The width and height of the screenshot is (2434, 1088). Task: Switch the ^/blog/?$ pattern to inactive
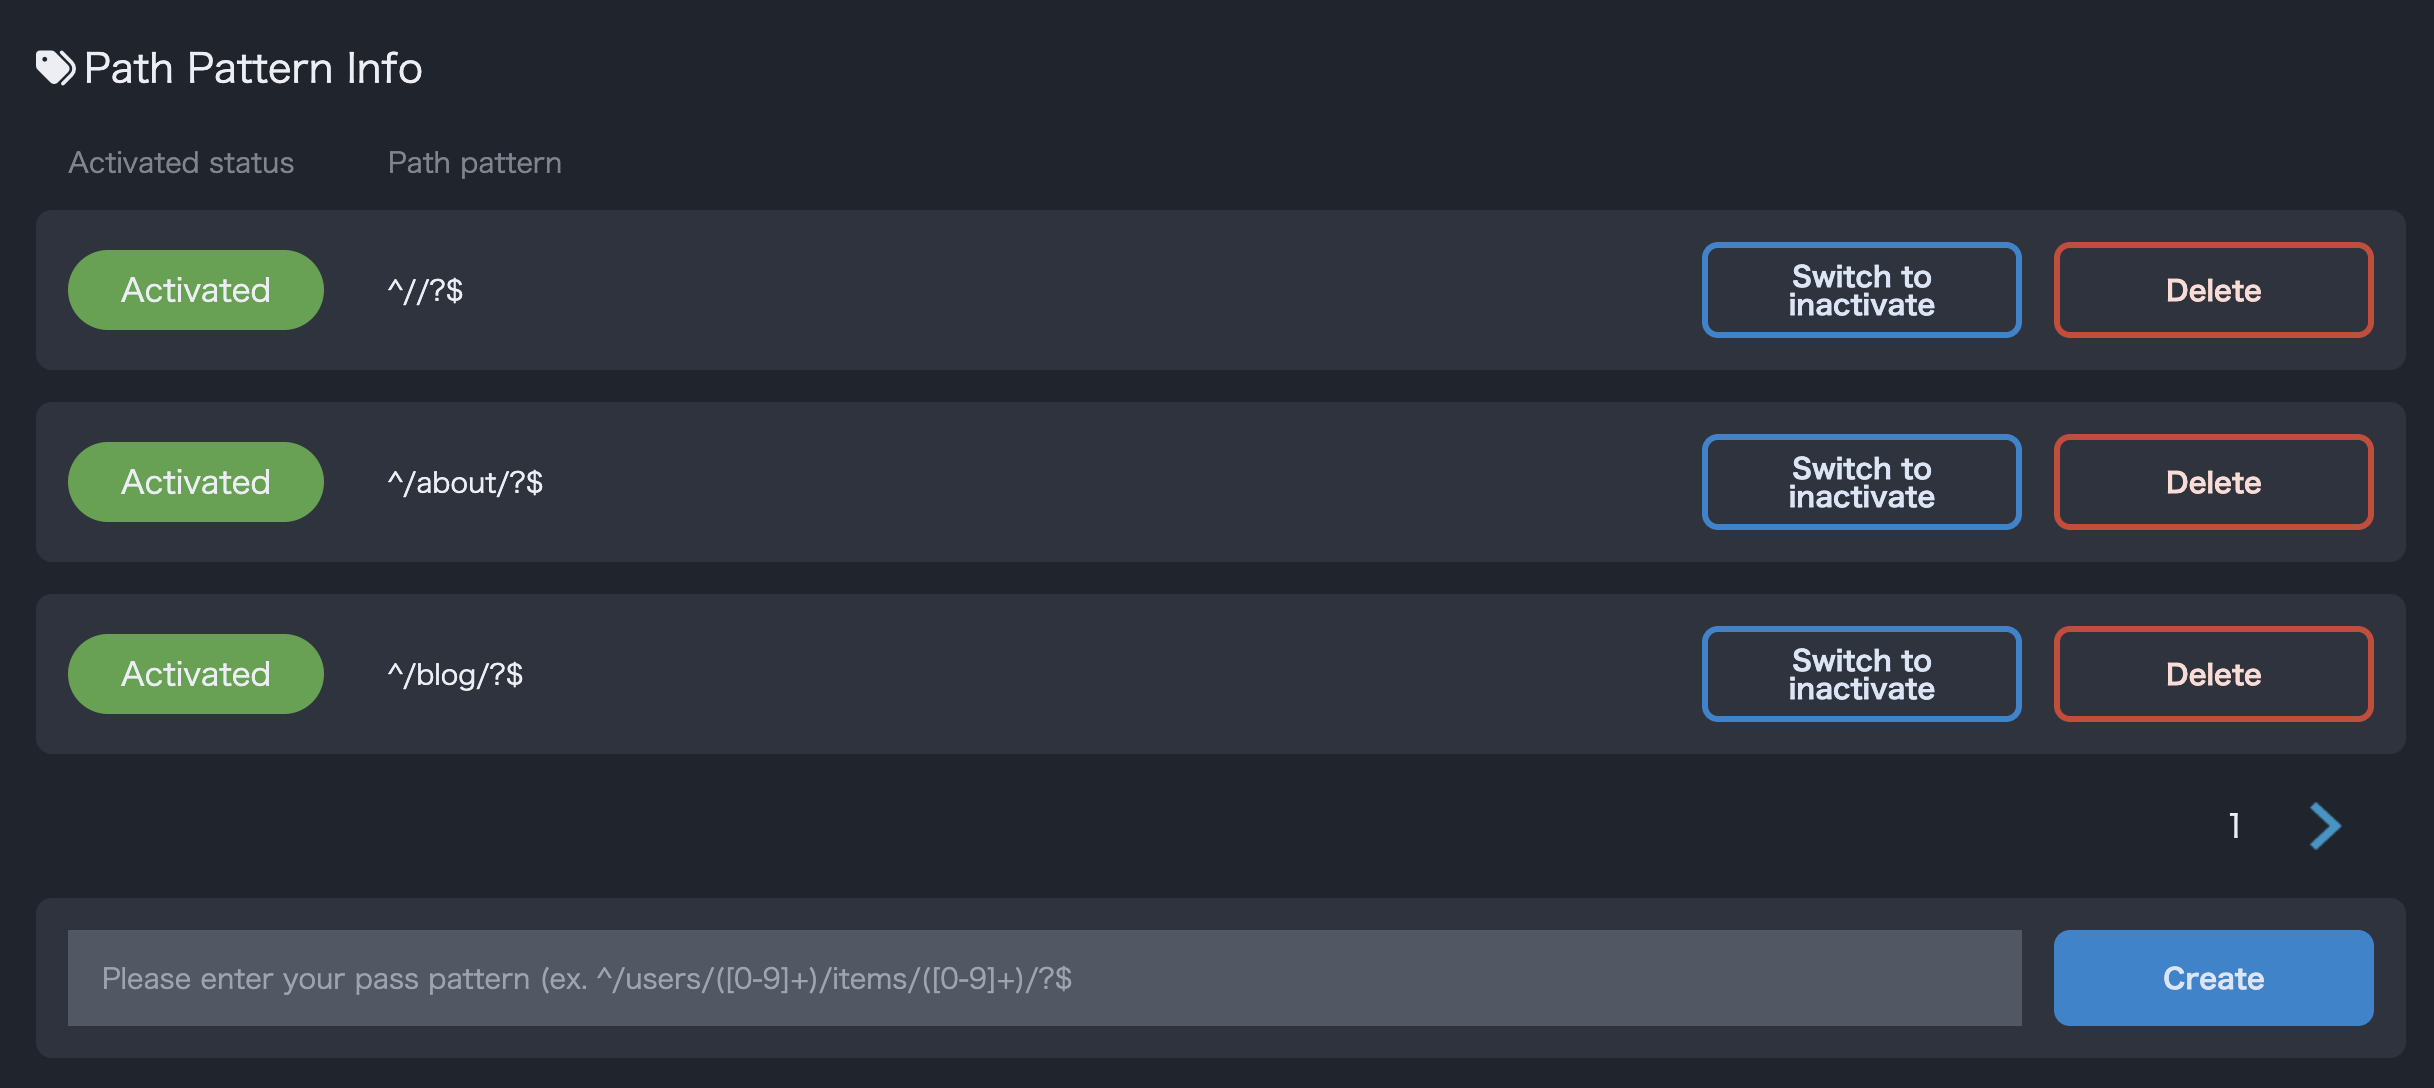1861,674
